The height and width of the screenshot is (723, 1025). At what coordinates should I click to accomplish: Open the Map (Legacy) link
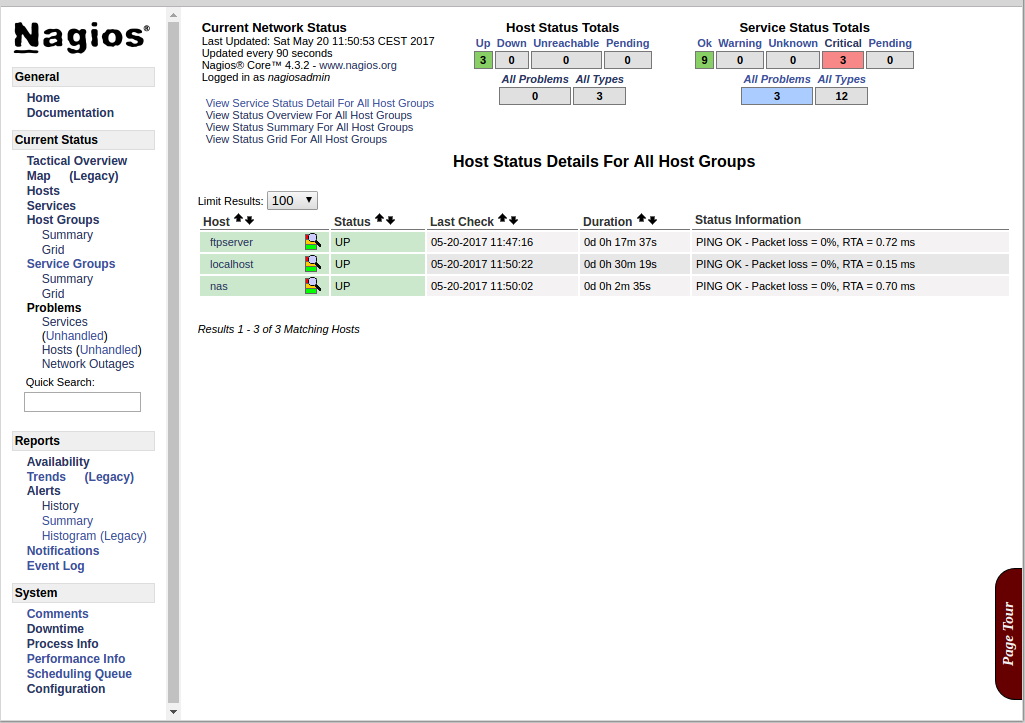(x=94, y=176)
